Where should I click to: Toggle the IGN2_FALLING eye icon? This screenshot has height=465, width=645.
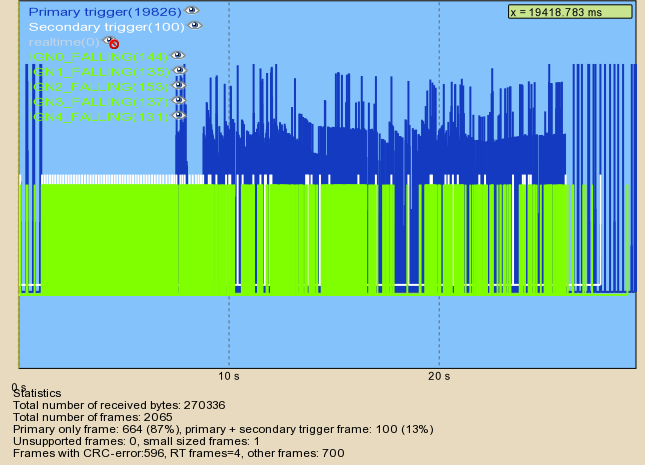pos(178,86)
